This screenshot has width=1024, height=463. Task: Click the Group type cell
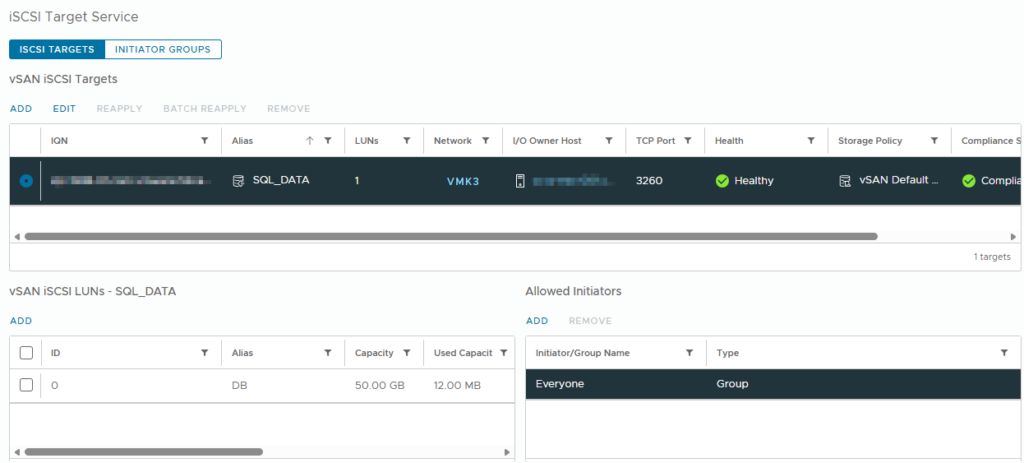click(732, 384)
